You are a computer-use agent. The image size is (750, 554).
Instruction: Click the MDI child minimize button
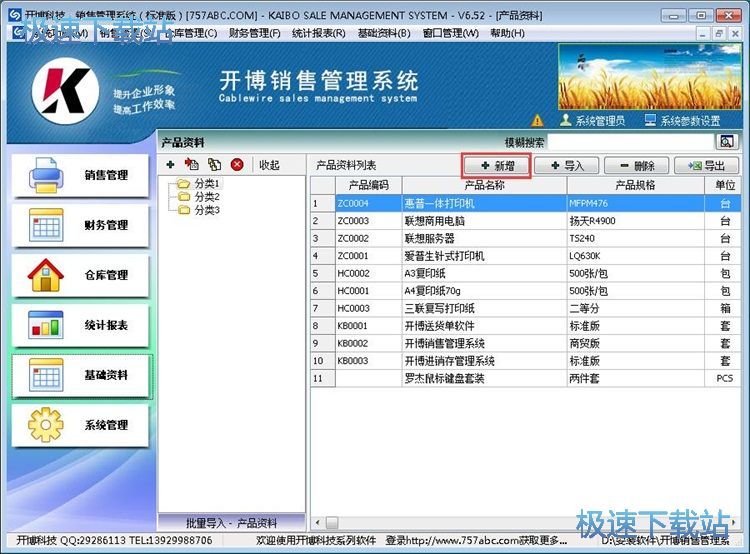pyautogui.click(x=702, y=33)
